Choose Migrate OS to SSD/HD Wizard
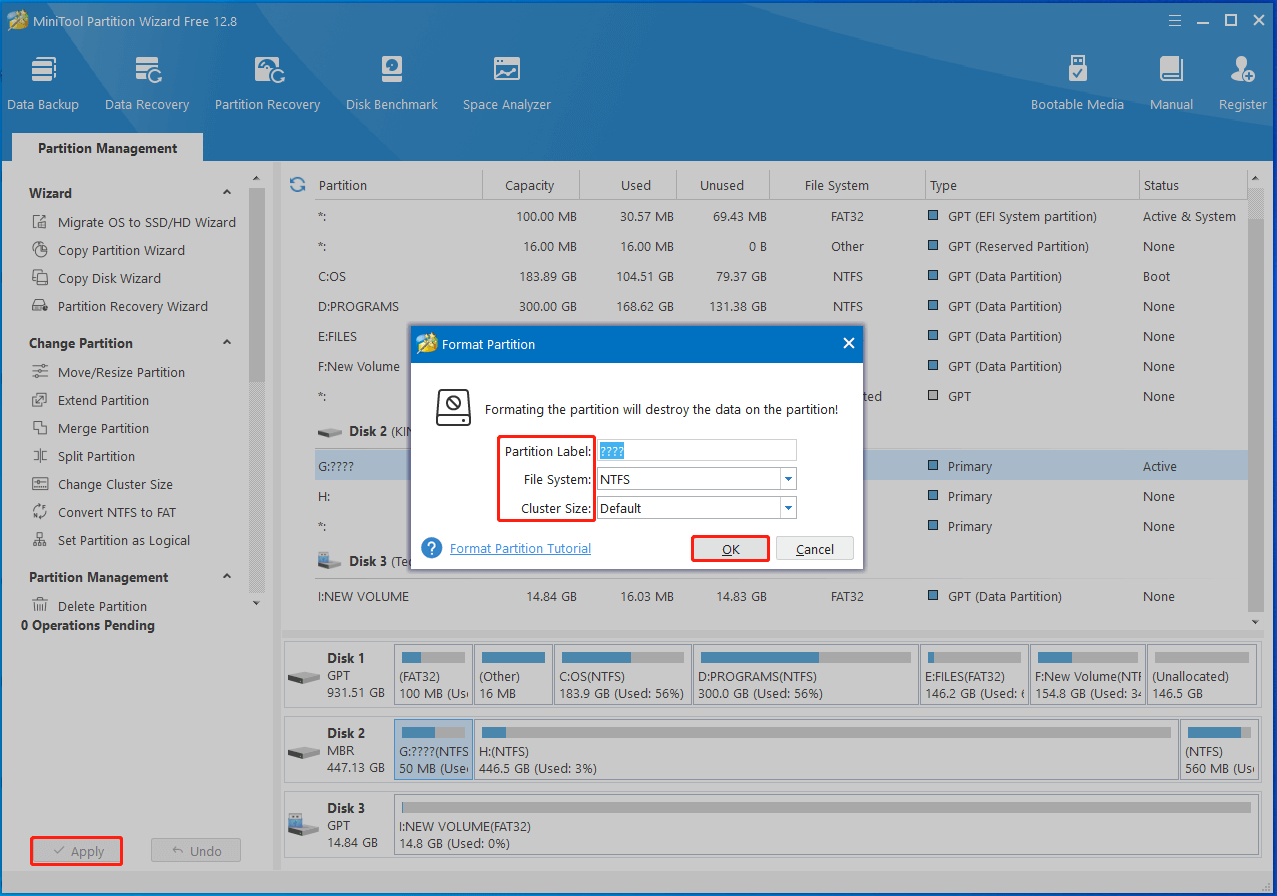This screenshot has height=896, width=1277. (x=146, y=222)
